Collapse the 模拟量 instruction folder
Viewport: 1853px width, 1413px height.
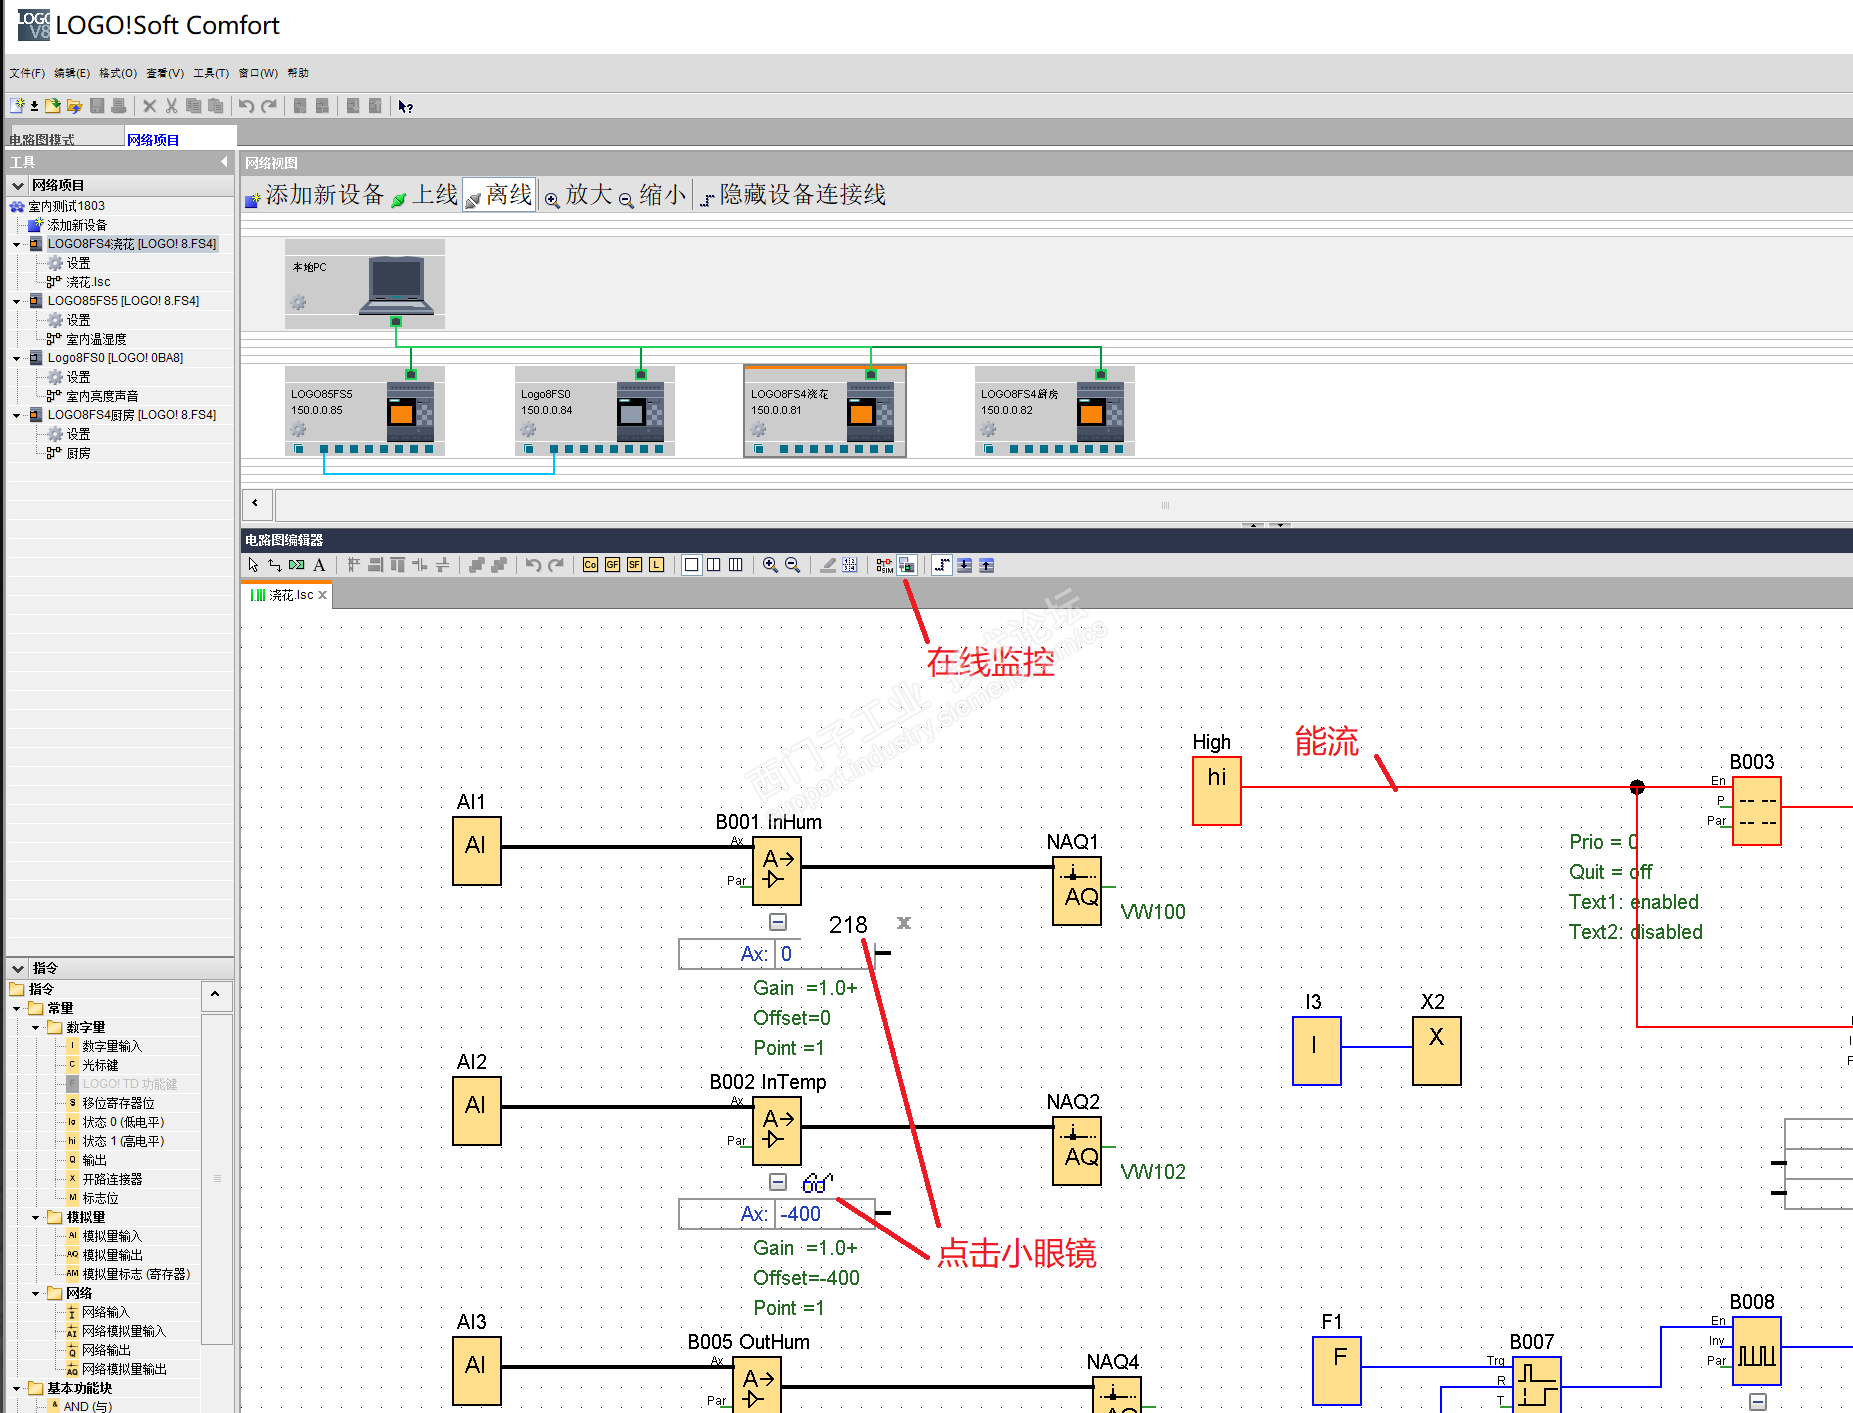[36, 1217]
